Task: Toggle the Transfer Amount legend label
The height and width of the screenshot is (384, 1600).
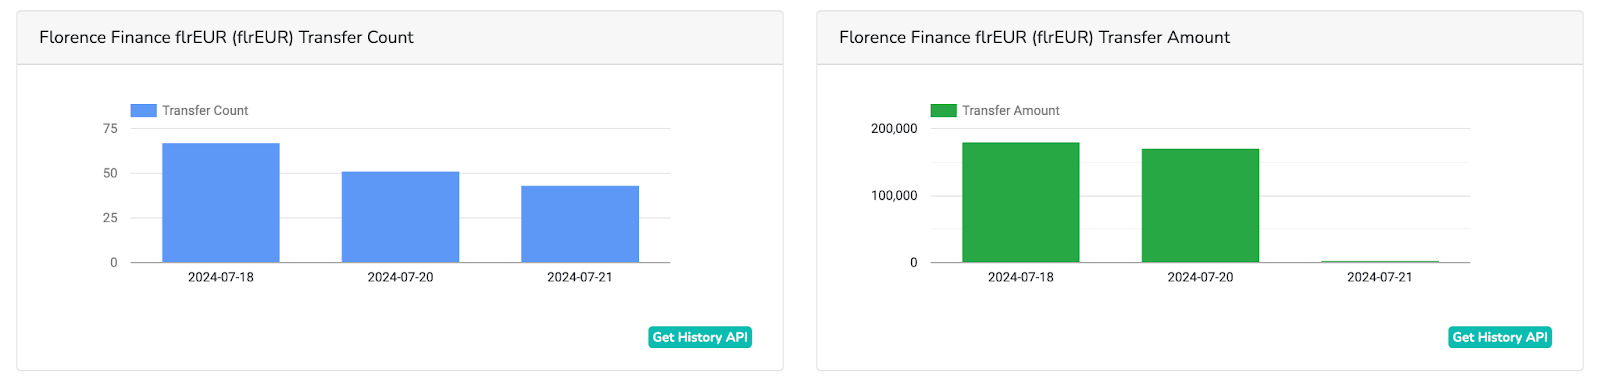Action: (1011, 111)
